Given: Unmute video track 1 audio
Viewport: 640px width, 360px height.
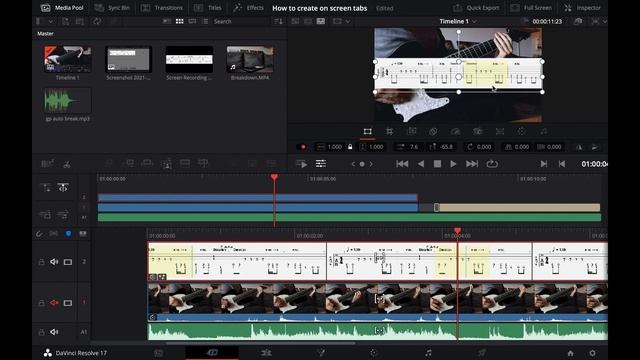Looking at the screenshot, I should [54, 303].
